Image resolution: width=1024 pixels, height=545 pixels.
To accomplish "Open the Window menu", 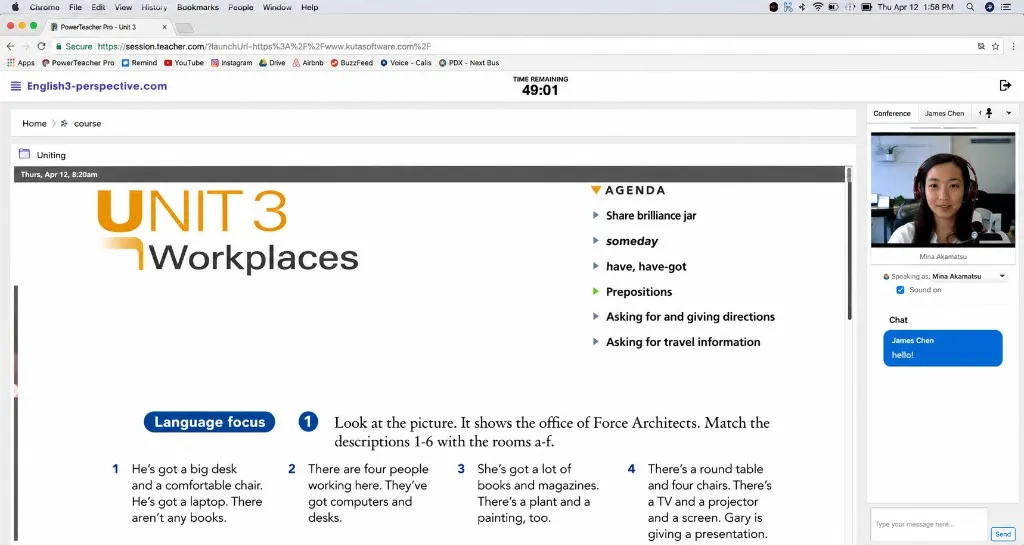I will 277,7.
